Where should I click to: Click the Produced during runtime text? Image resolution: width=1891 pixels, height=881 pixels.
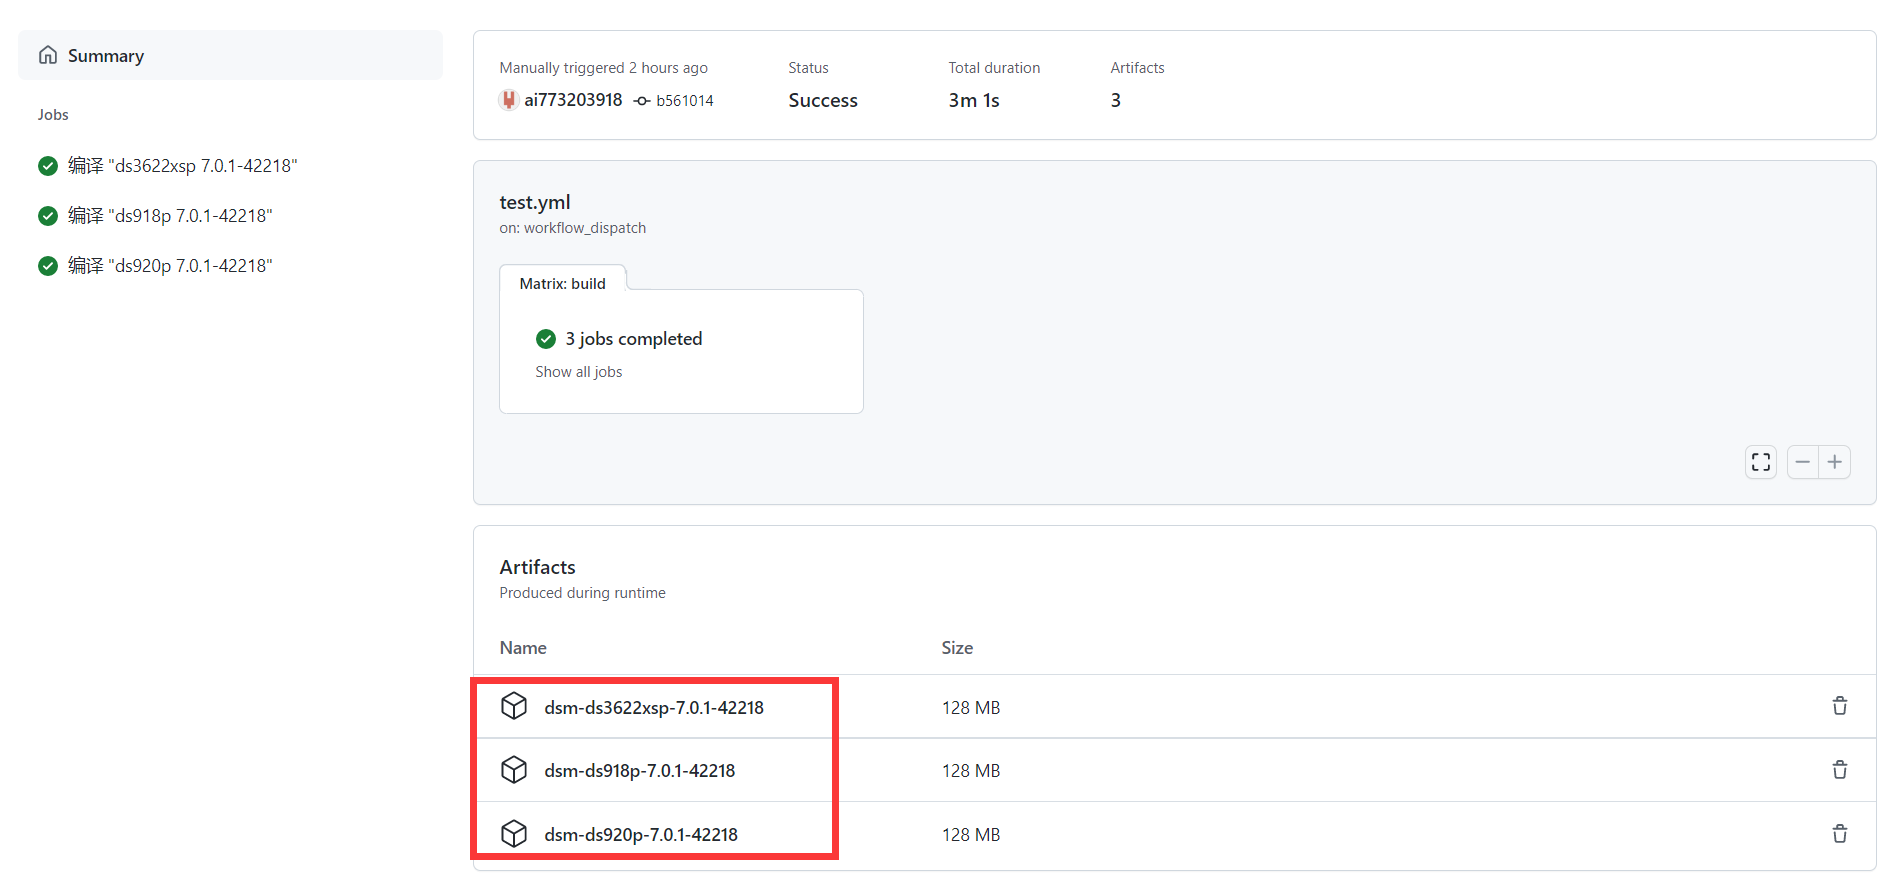click(583, 593)
